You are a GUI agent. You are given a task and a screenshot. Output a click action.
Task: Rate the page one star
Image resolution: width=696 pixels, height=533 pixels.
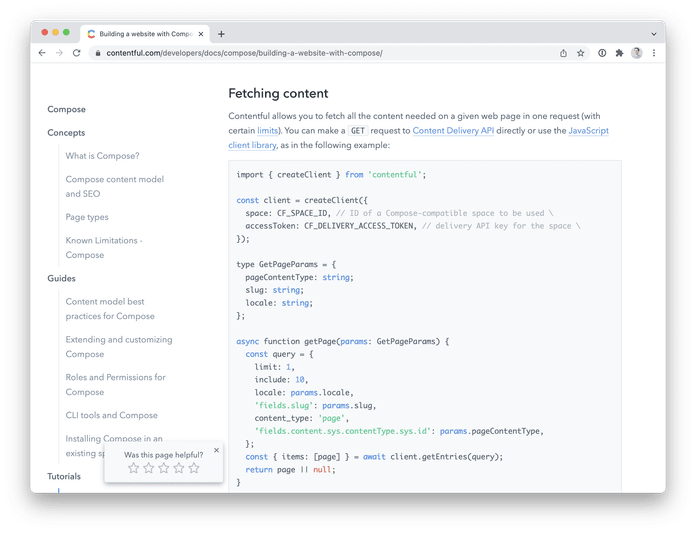[132, 468]
